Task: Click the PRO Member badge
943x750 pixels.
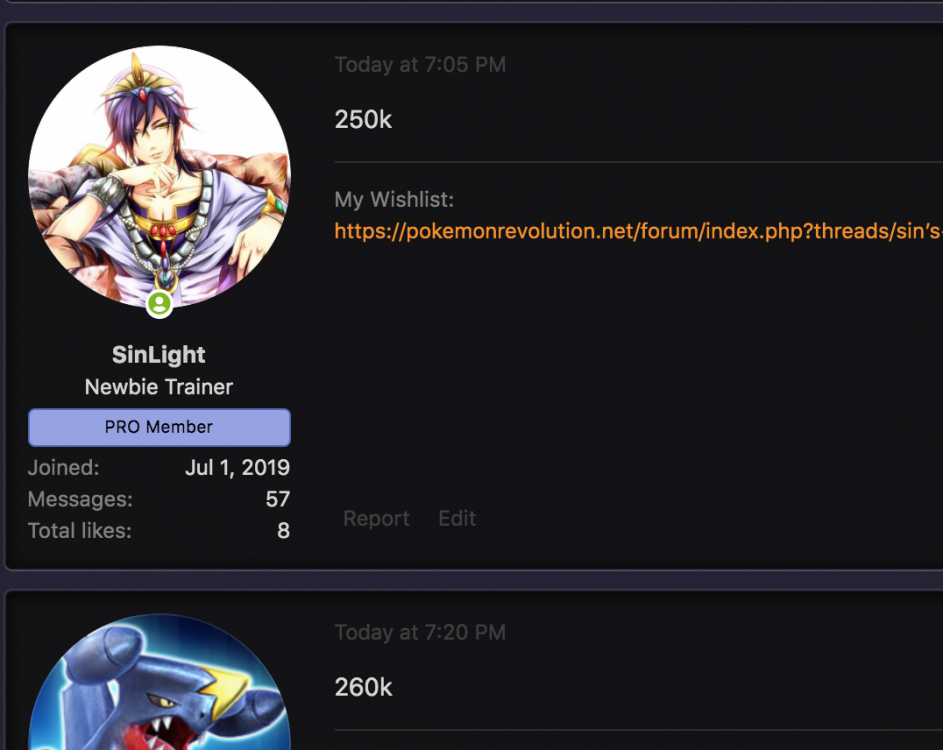Action: pos(159,427)
